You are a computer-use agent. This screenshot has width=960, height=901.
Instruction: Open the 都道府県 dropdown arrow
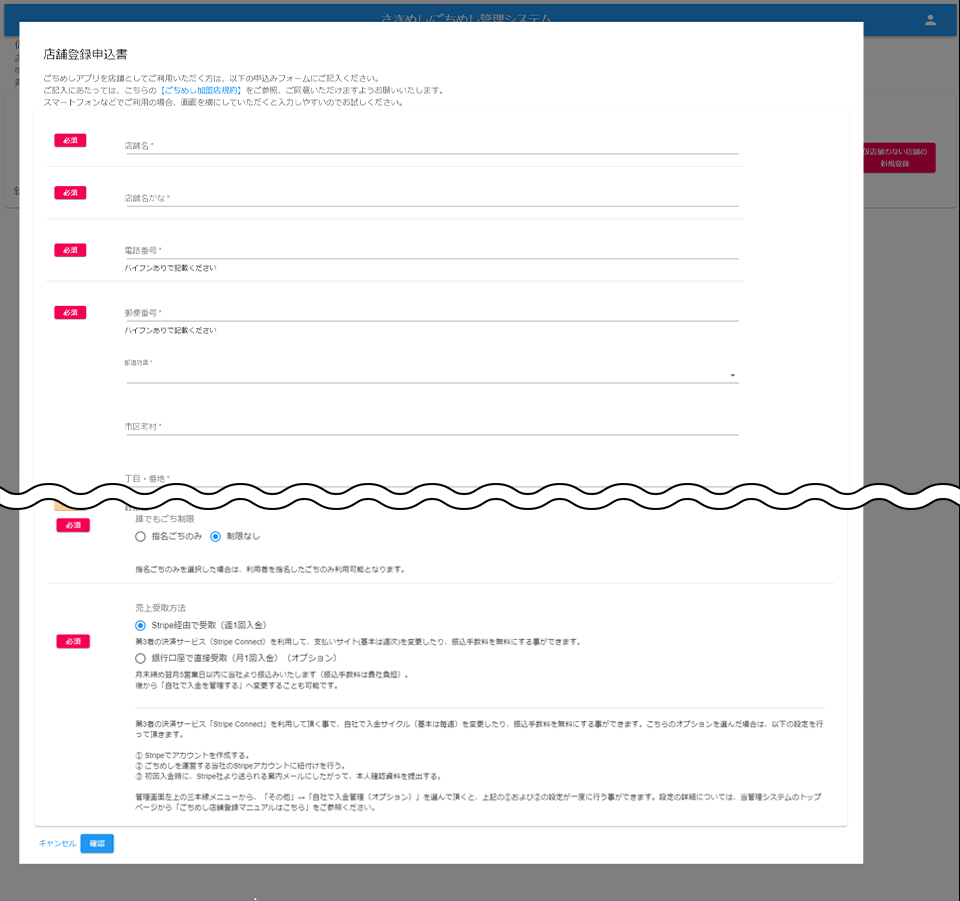(732, 375)
